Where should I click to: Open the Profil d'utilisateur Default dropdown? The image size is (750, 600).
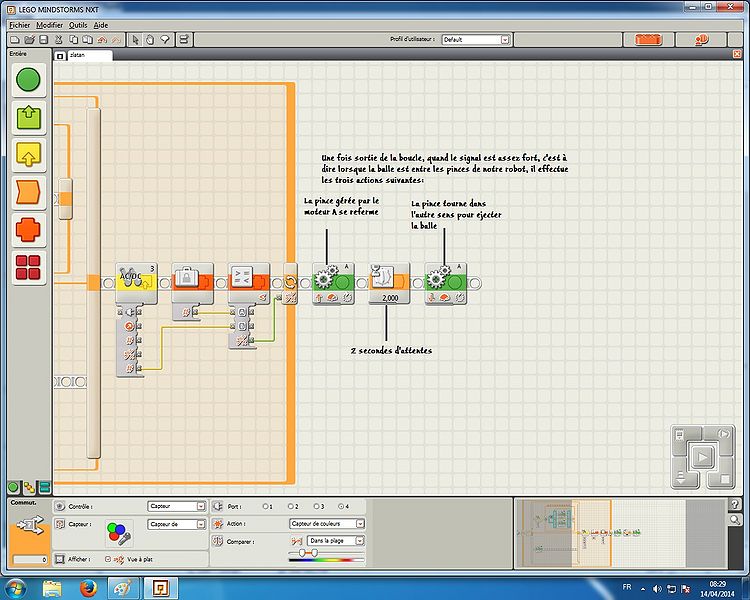(504, 39)
